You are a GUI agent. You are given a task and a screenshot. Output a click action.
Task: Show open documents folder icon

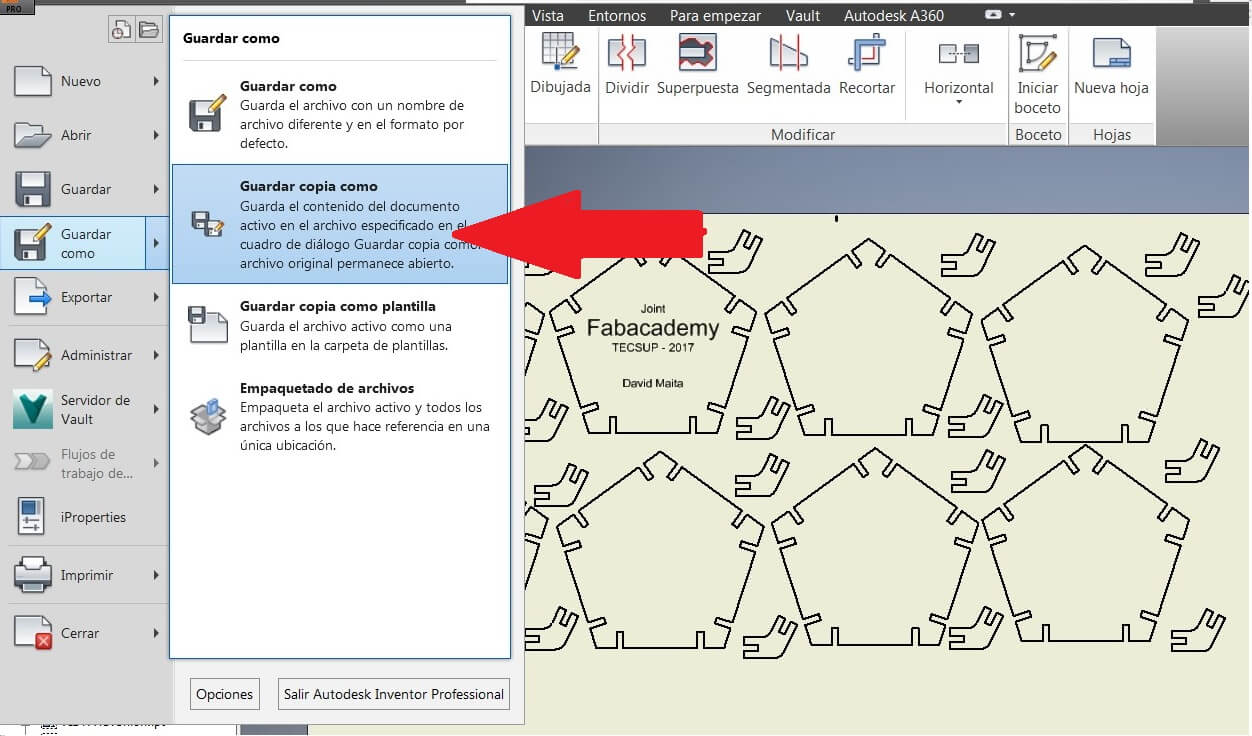[148, 30]
